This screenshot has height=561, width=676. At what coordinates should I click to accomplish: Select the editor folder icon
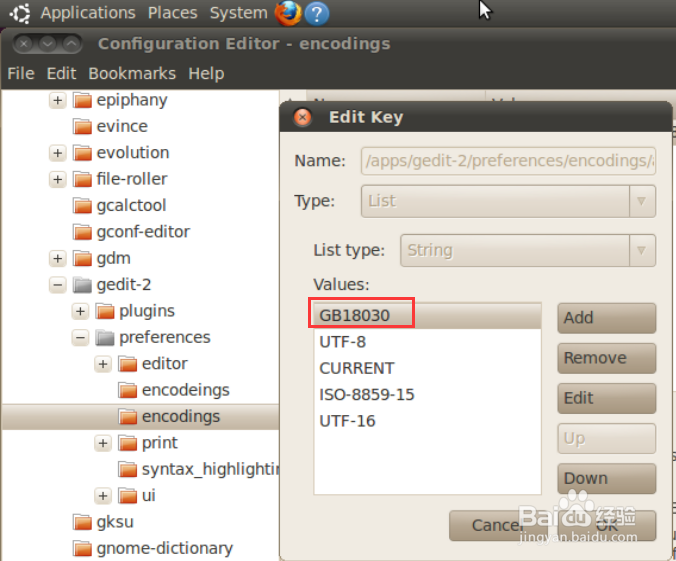click(128, 364)
